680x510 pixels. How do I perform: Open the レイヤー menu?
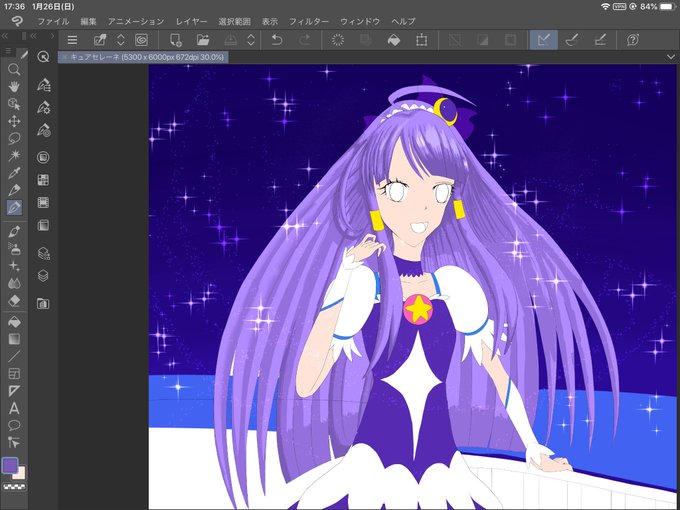(x=191, y=21)
